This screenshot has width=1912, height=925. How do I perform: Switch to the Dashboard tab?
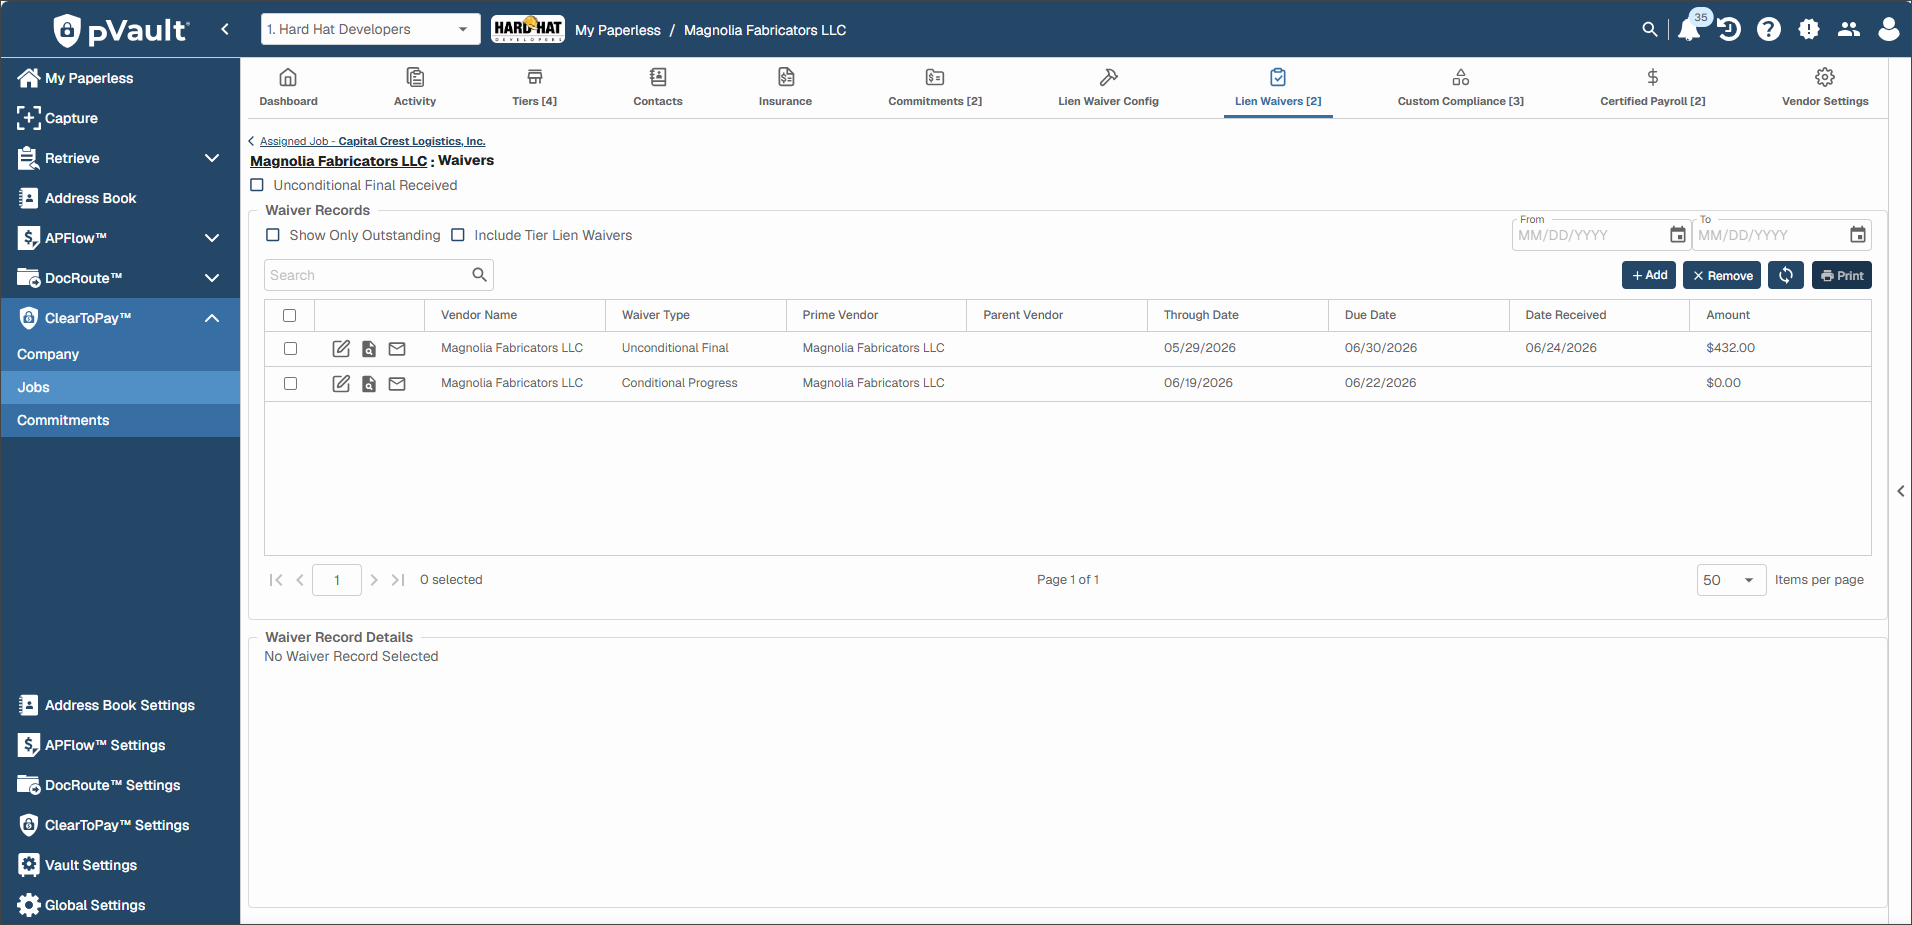[x=288, y=87]
